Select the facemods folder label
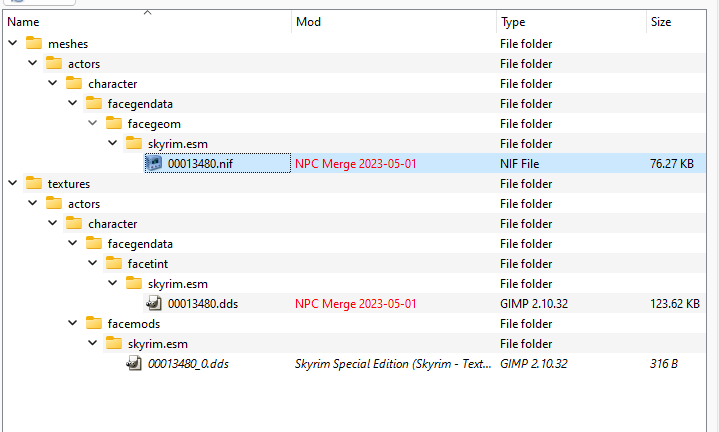 [x=134, y=324]
